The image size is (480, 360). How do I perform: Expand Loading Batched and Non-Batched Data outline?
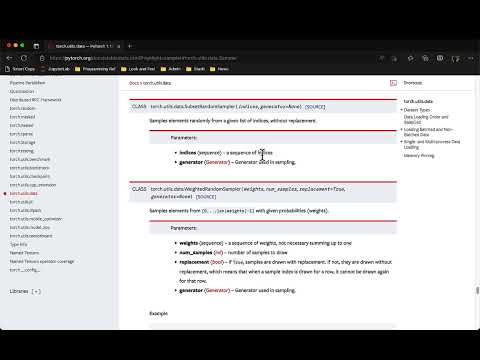[x=402, y=129]
